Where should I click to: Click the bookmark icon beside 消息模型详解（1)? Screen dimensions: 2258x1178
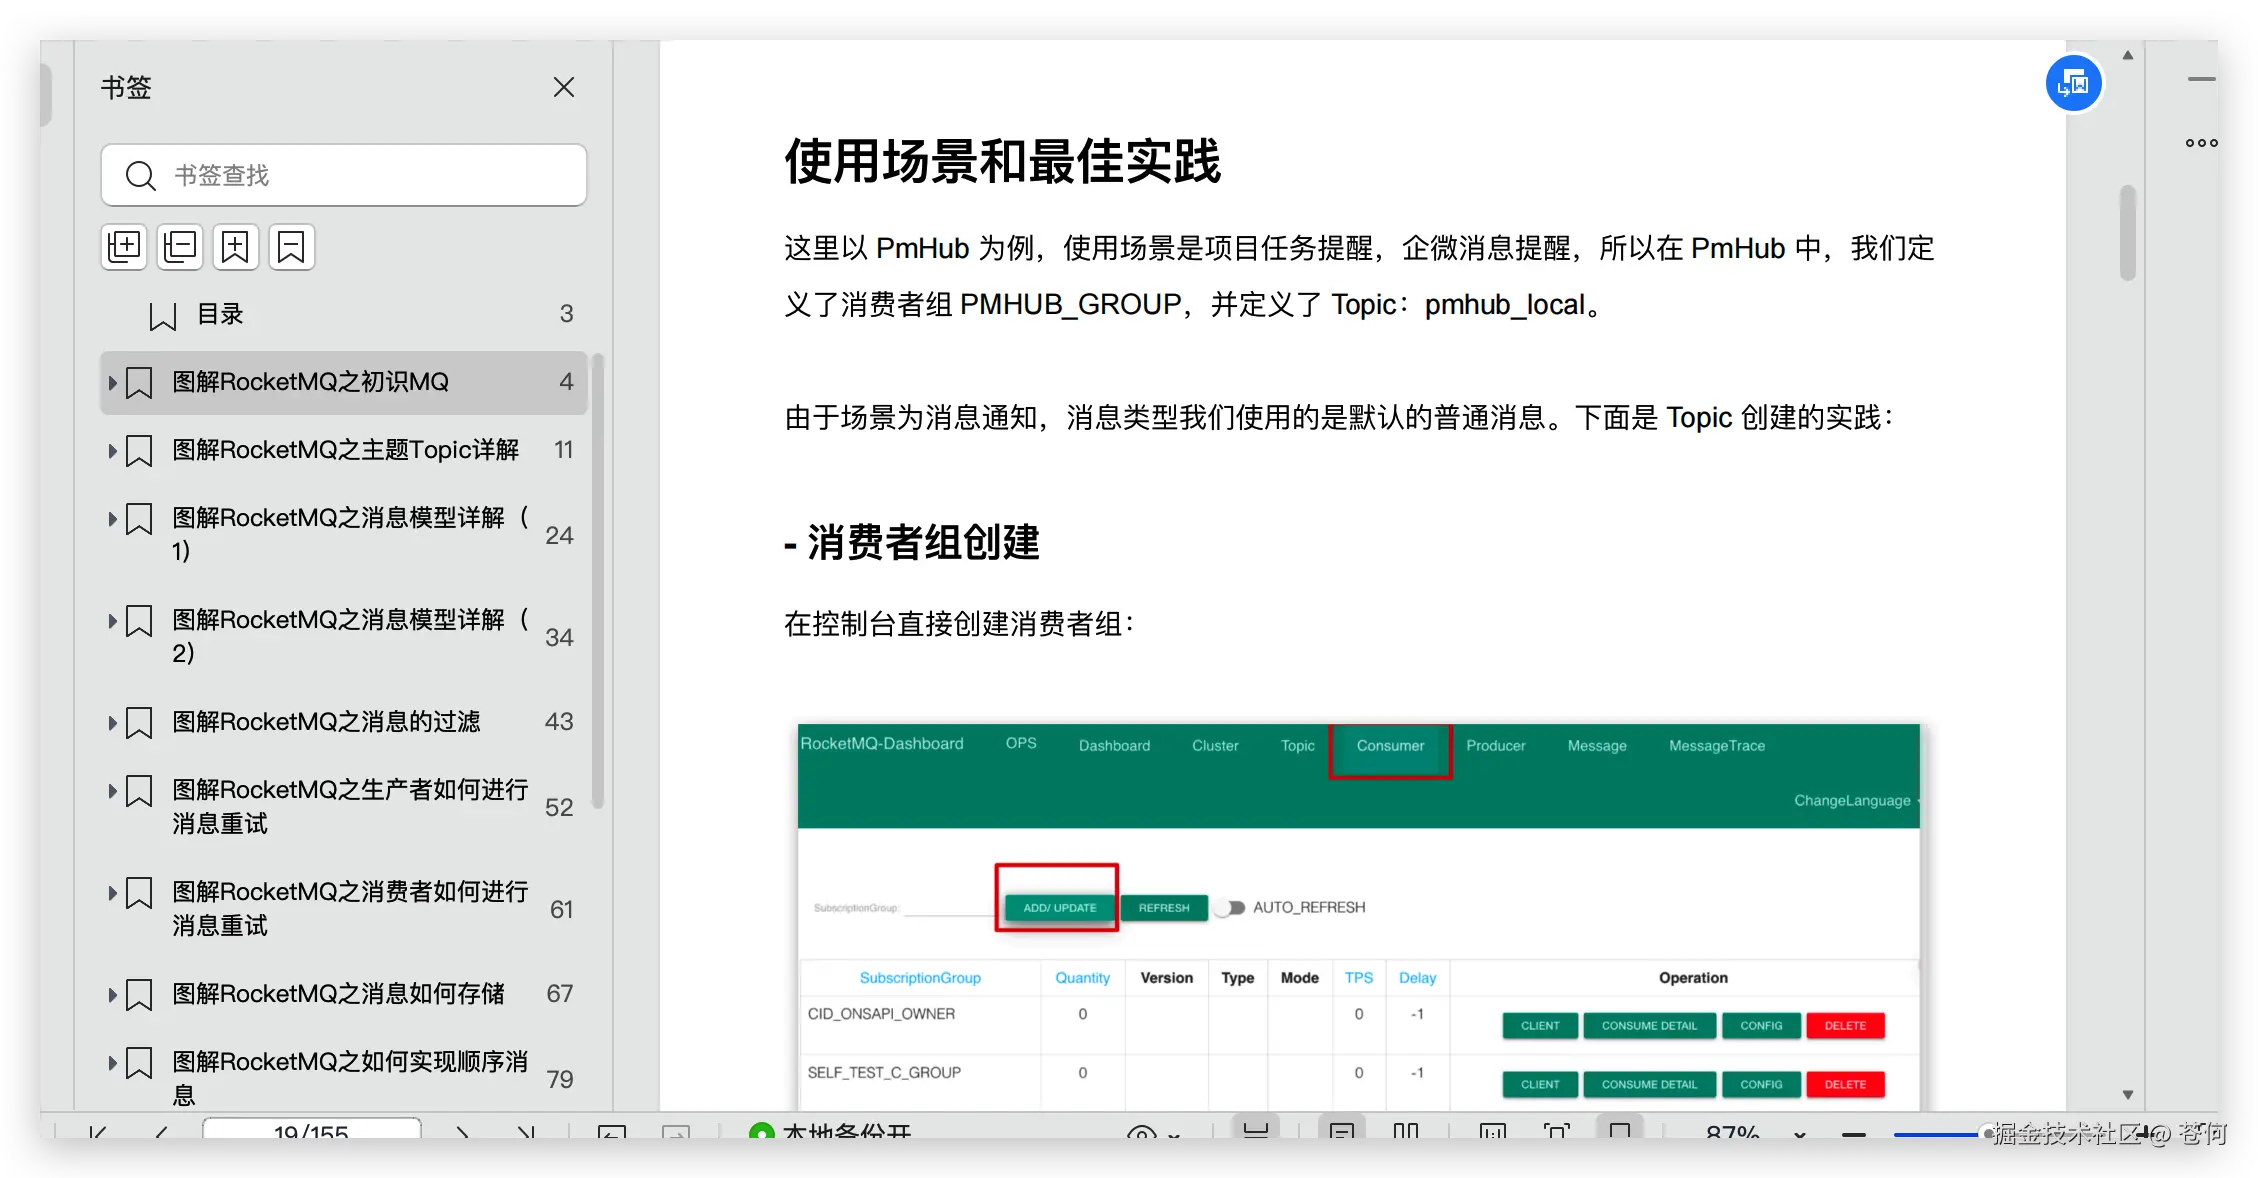coord(139,519)
